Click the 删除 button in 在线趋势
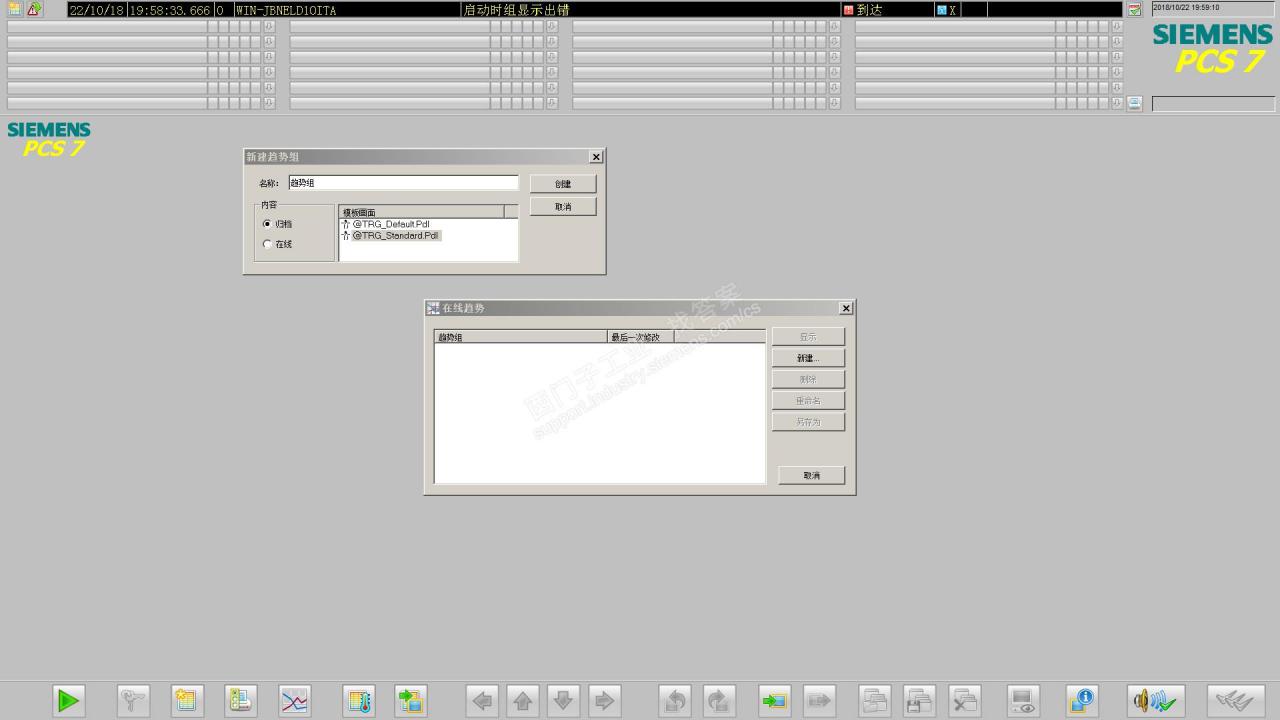 [808, 380]
